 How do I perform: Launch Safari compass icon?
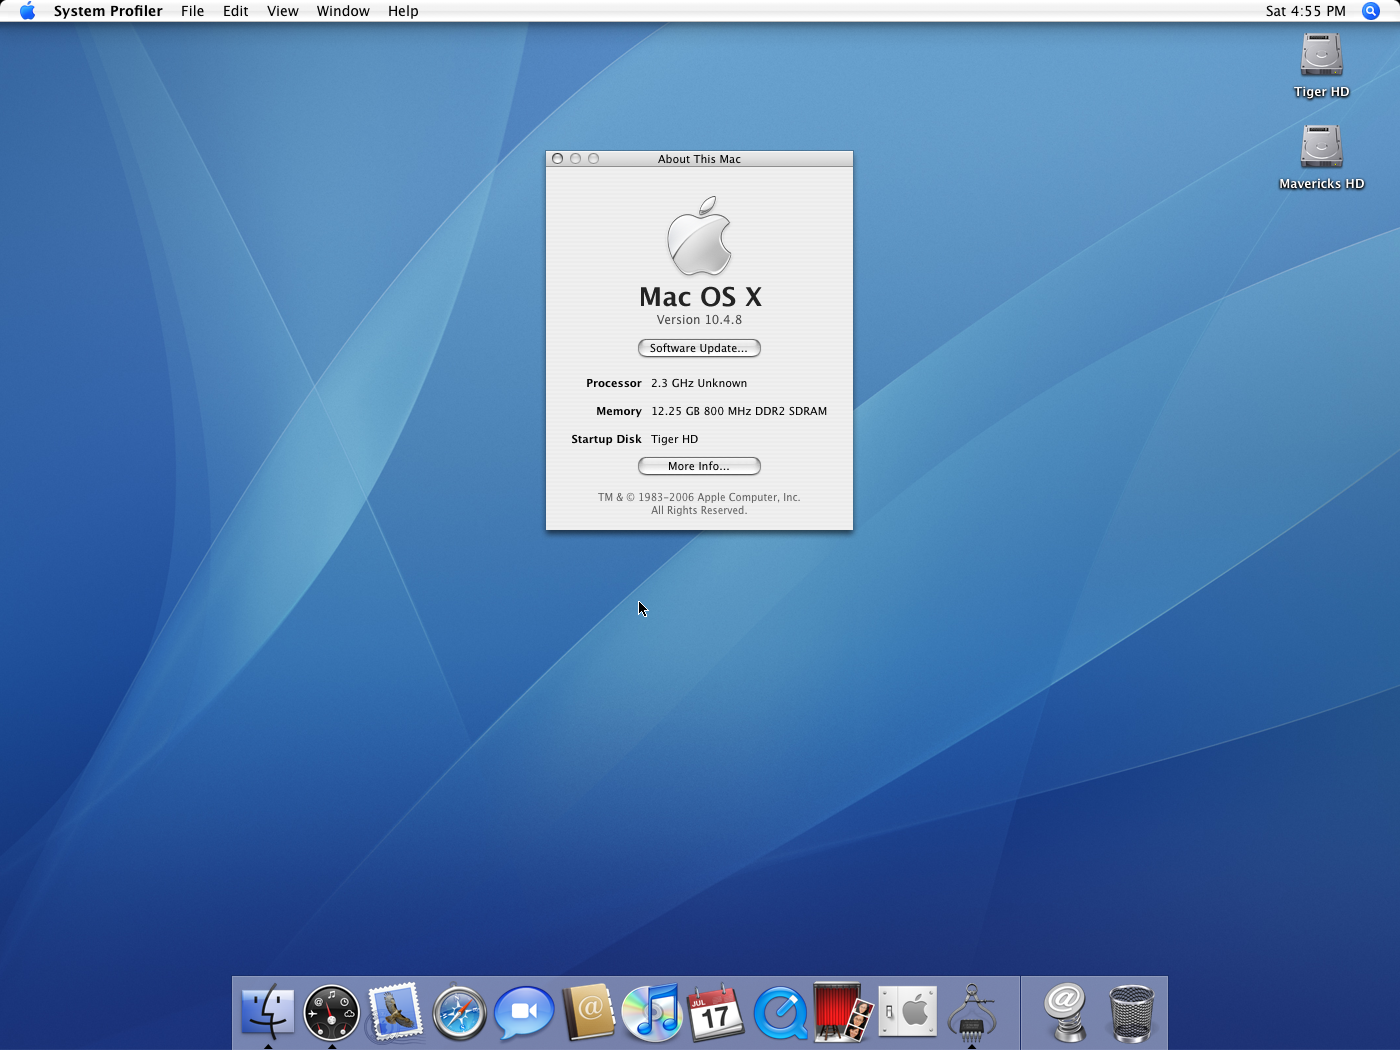coord(459,1012)
